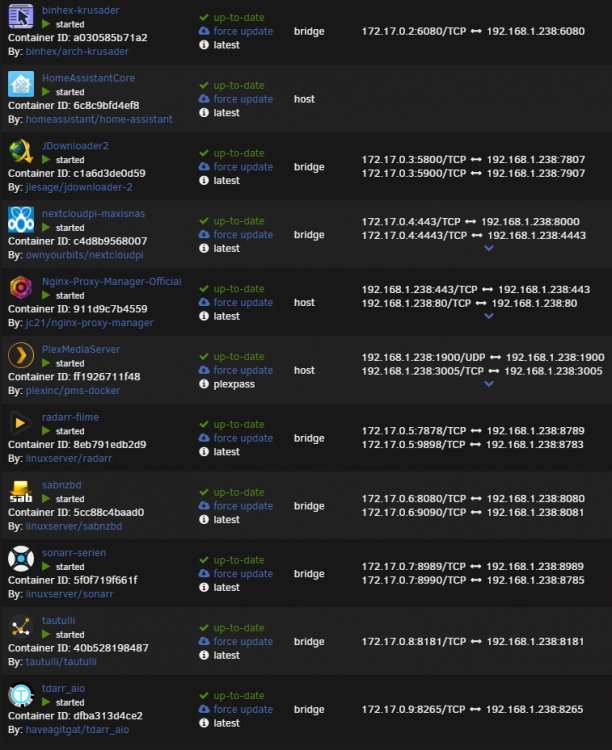
Task: Click the cloud update icon for nextcloudpi-maxisnas
Action: pyautogui.click(x=204, y=234)
